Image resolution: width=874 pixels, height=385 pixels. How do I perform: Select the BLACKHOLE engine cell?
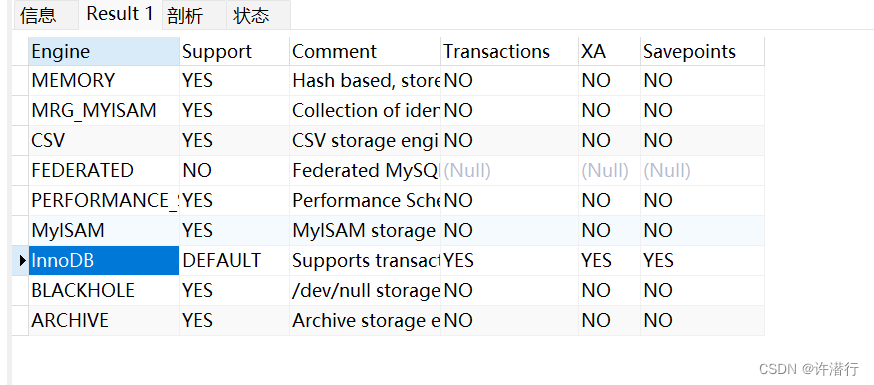click(x=104, y=290)
